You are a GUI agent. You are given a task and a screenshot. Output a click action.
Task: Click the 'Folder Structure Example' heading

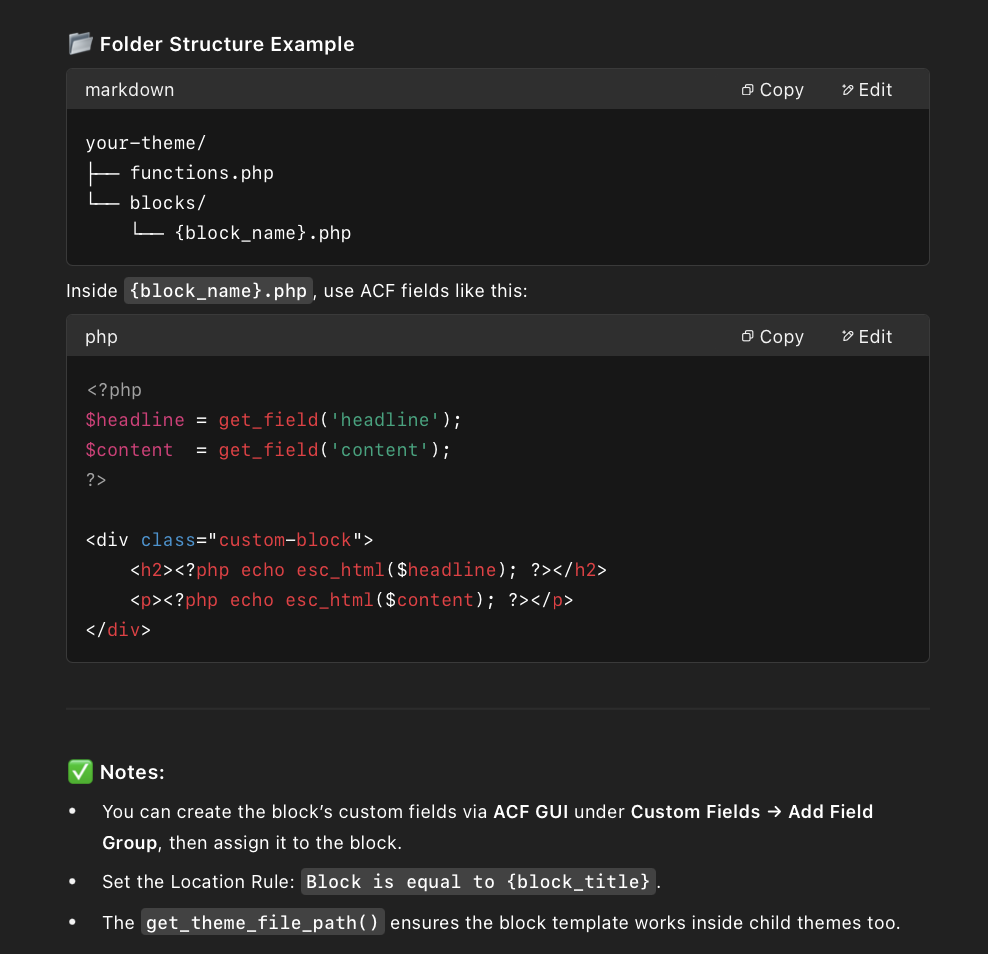[227, 44]
